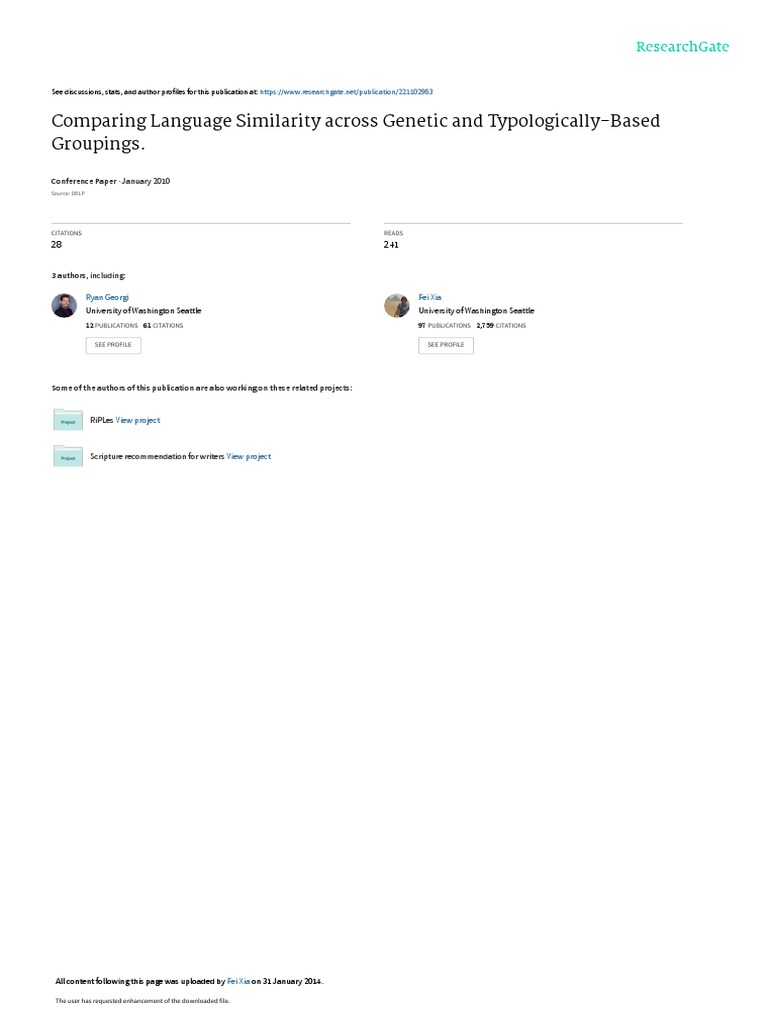Screen dimensions: 768x1024
Task: Select the reads count 241
Action: click(x=391, y=244)
